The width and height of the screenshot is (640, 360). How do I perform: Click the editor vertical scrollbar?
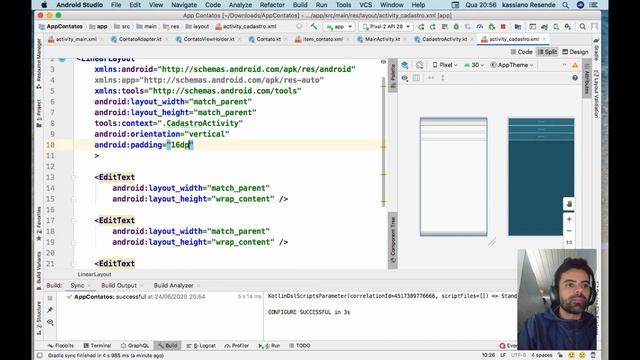383,143
